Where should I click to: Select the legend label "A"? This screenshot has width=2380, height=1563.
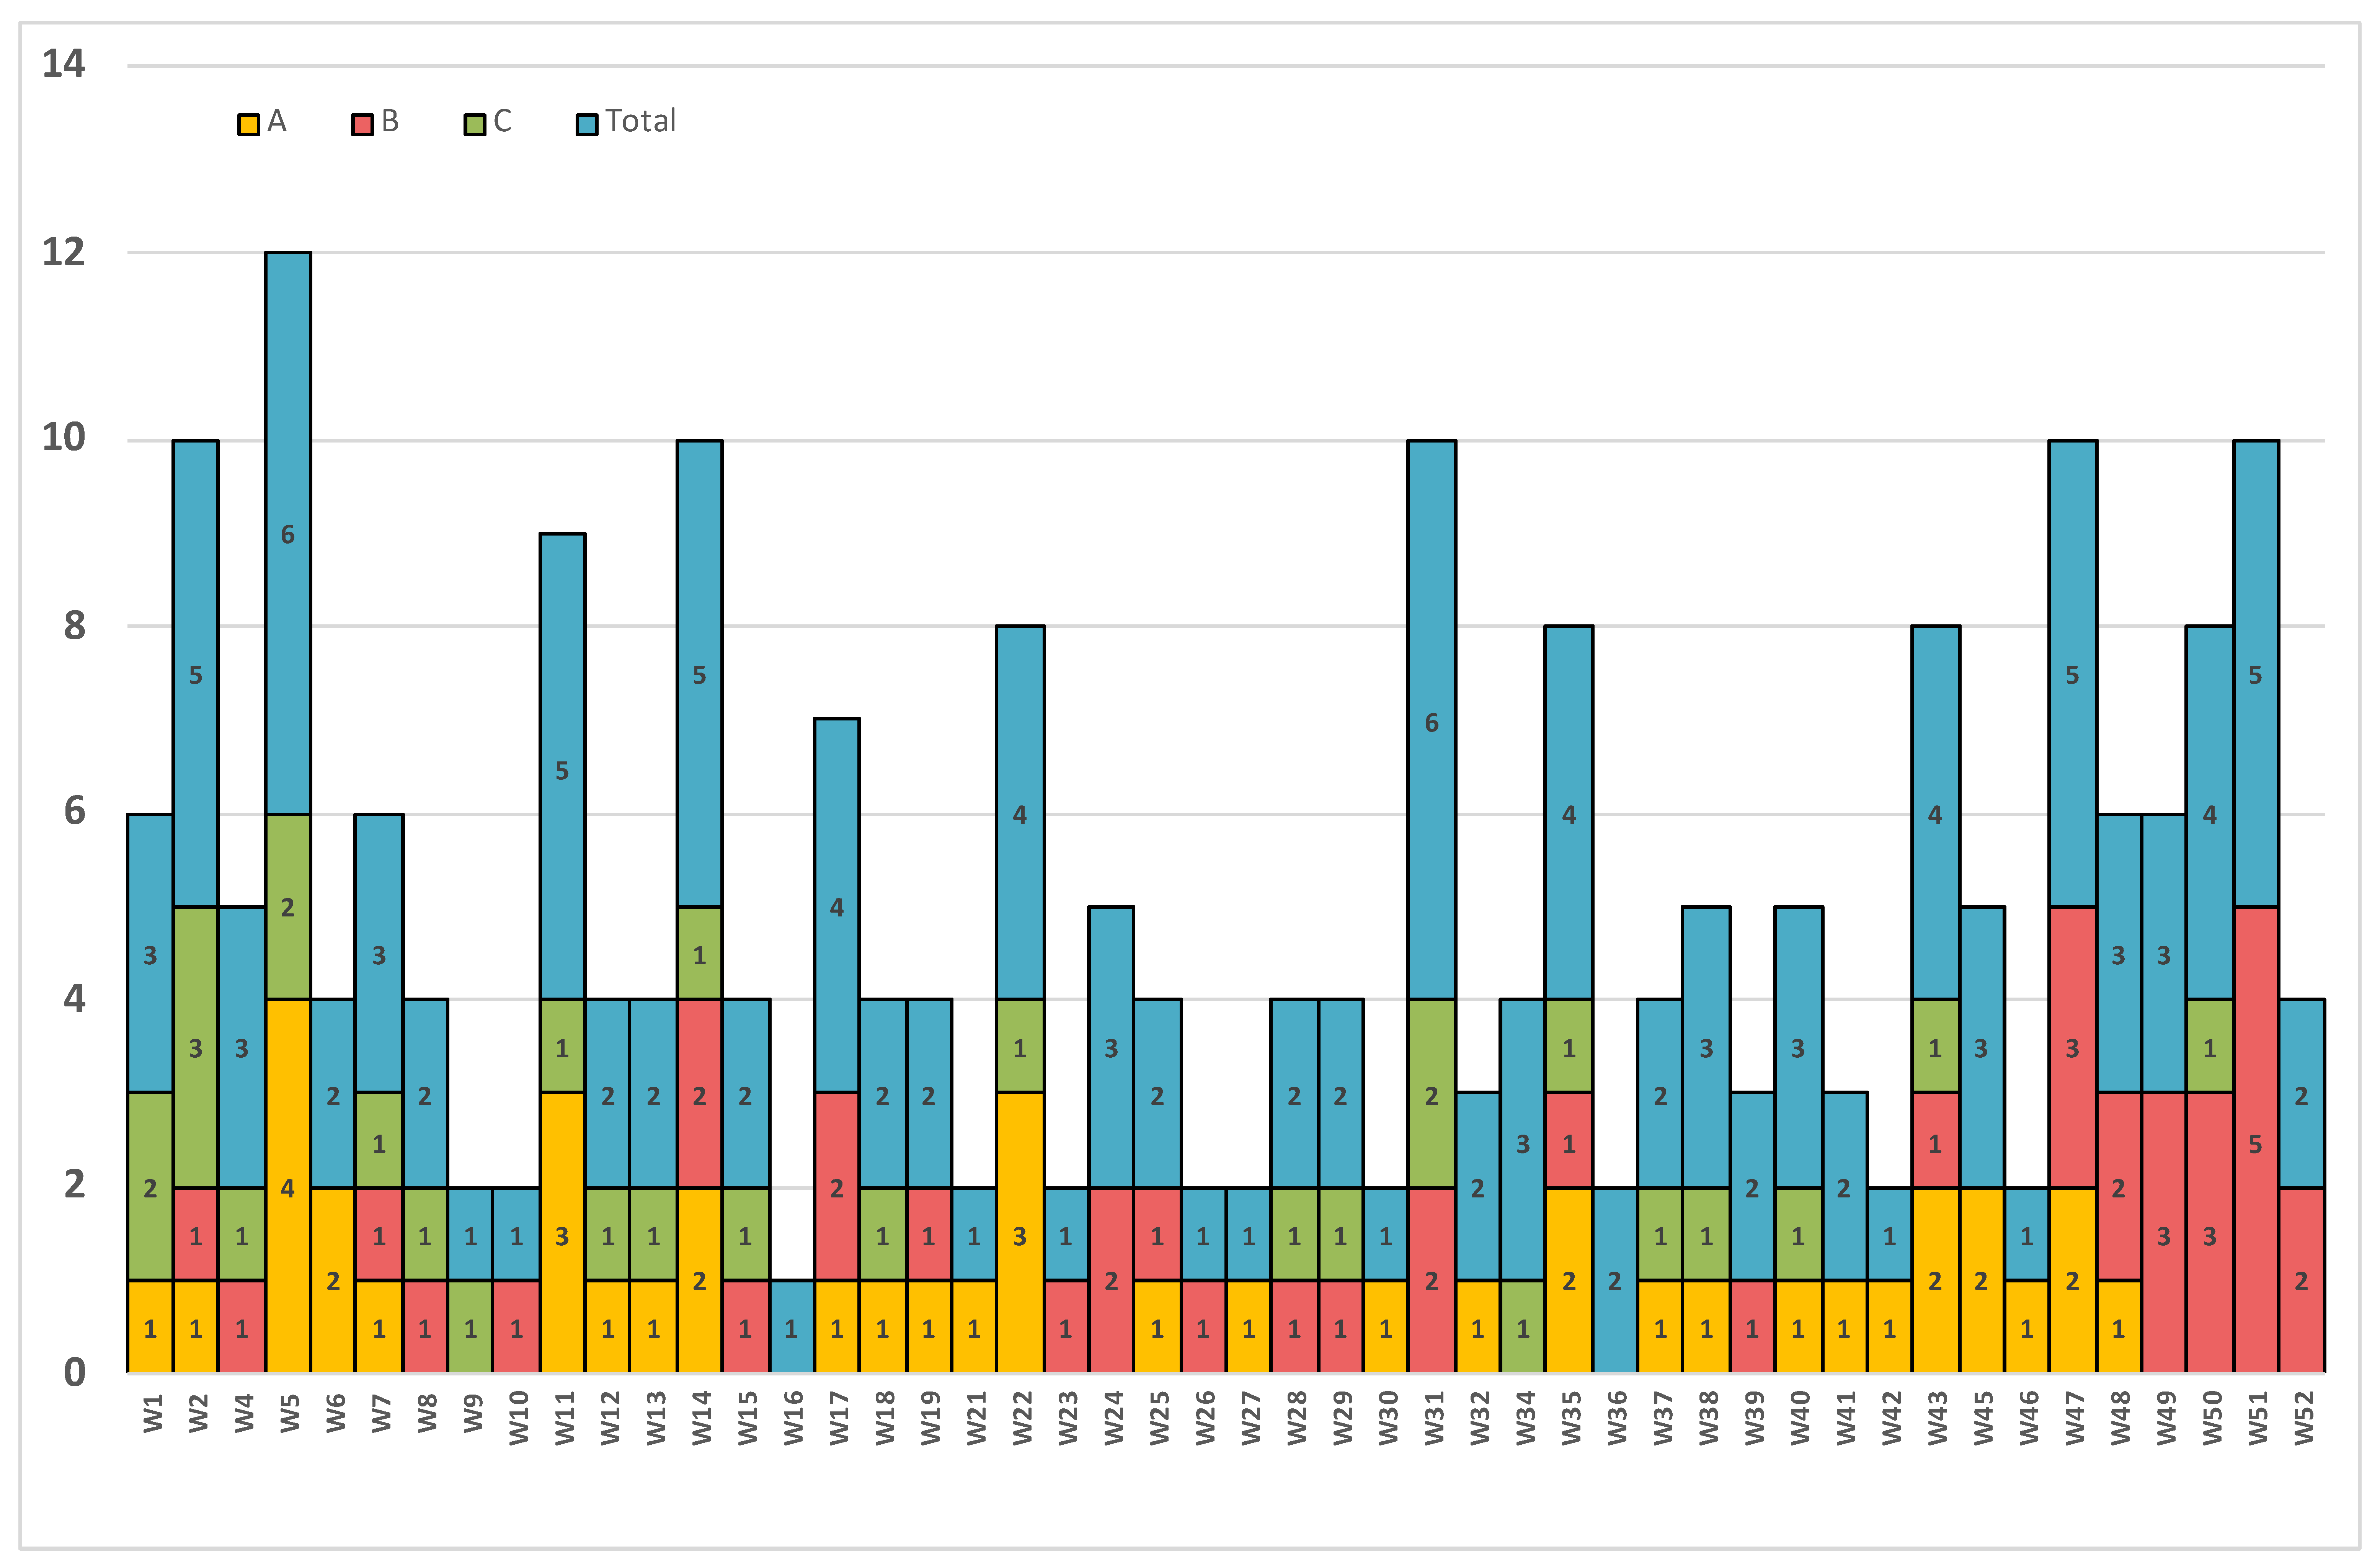pyautogui.click(x=277, y=121)
